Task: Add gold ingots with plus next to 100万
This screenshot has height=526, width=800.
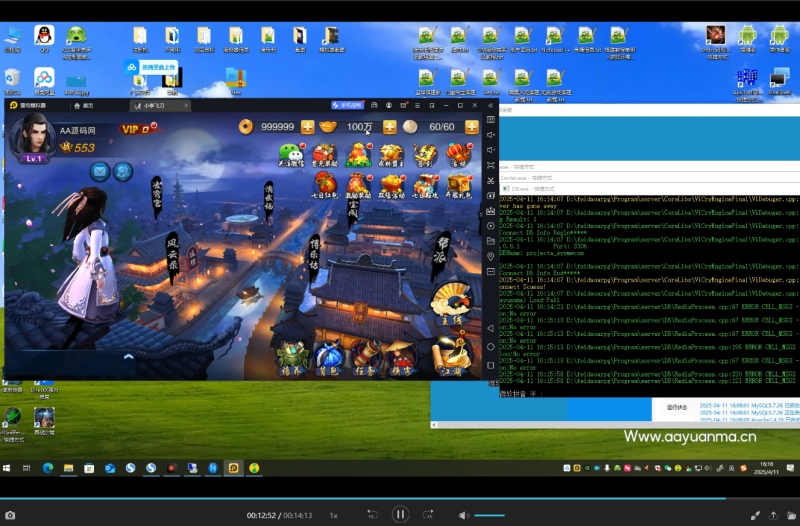Action: (389, 127)
